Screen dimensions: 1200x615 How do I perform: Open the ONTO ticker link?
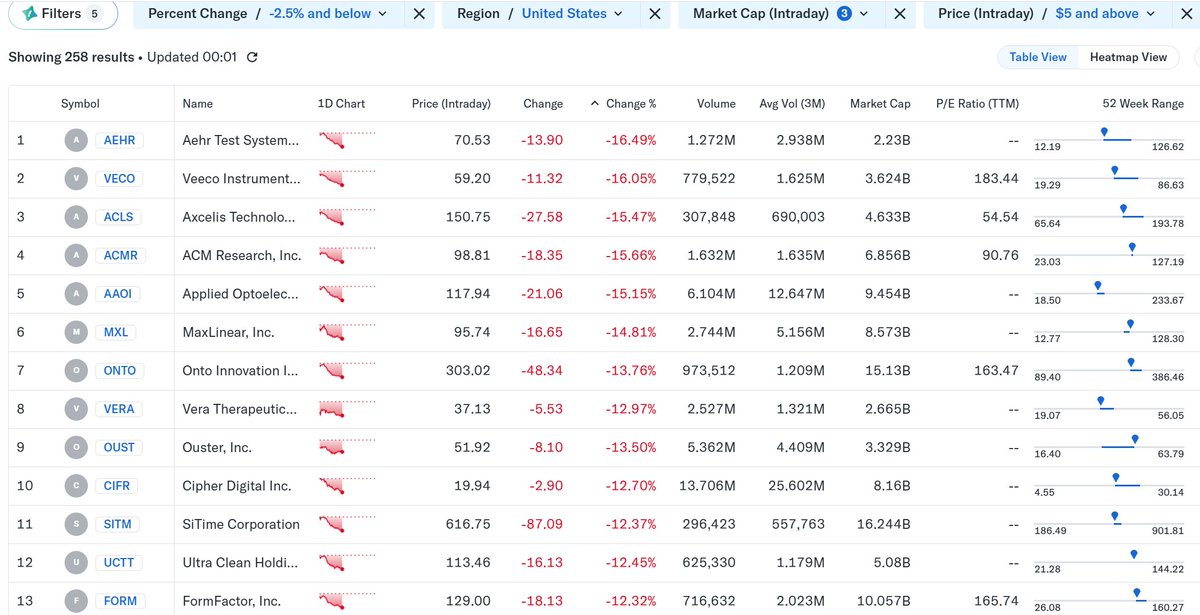[x=120, y=370]
